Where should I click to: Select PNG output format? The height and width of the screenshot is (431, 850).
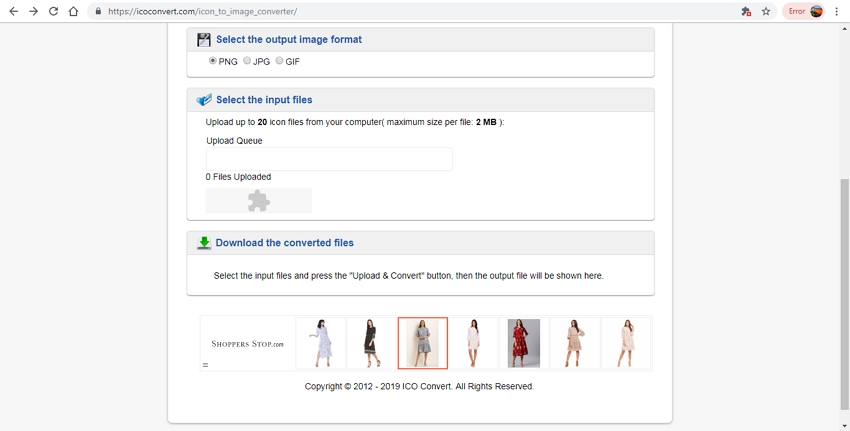(x=213, y=61)
